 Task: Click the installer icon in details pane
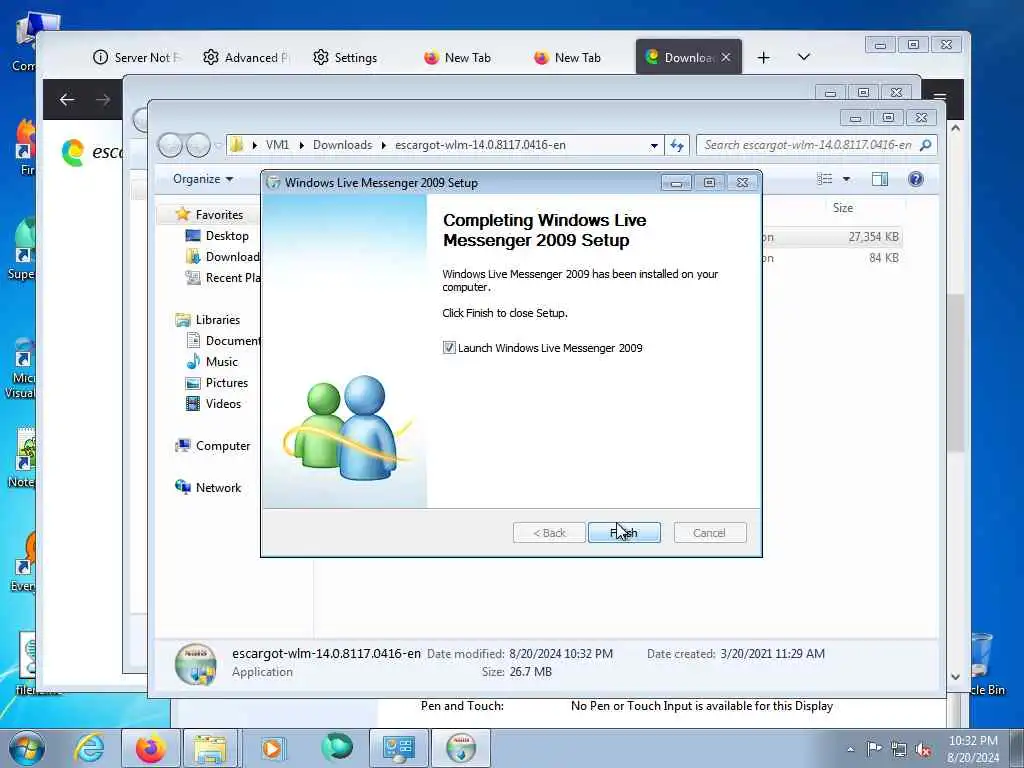tap(195, 664)
